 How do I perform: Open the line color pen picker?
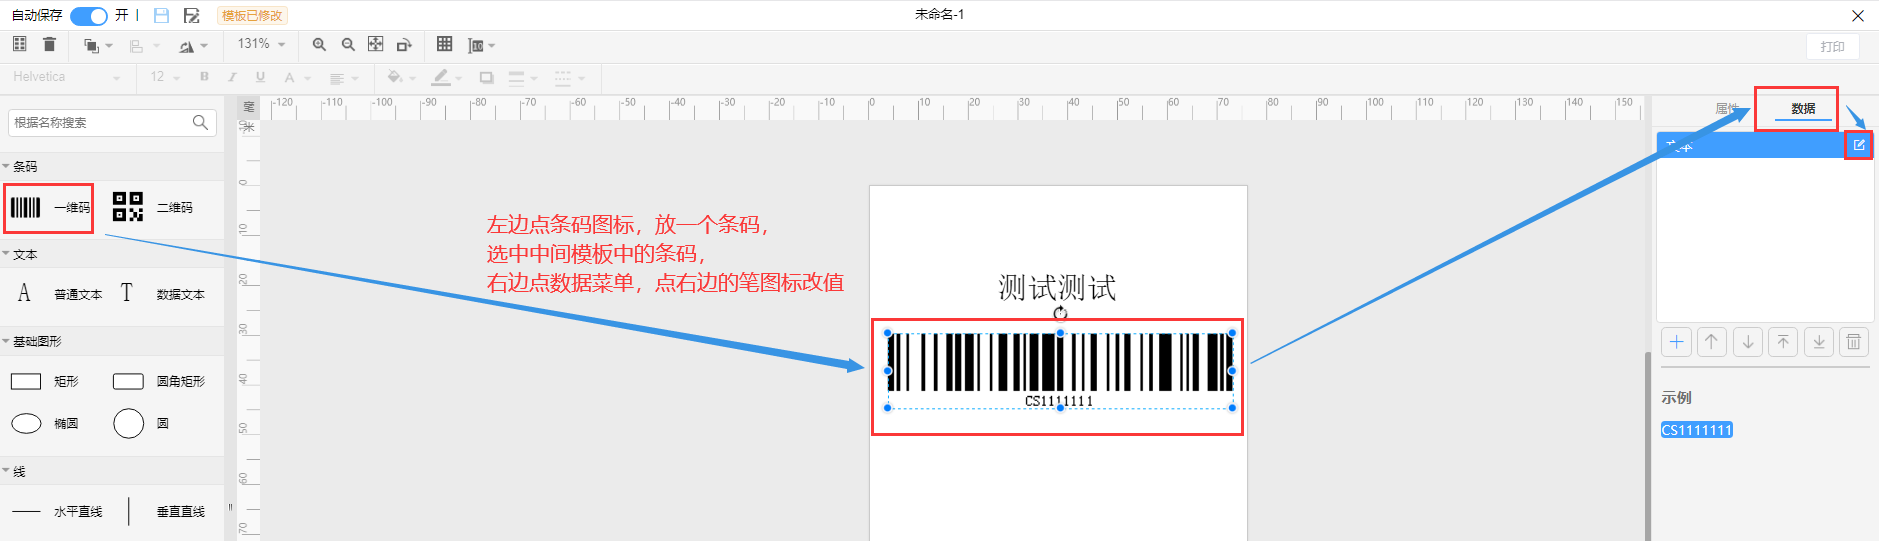point(446,77)
